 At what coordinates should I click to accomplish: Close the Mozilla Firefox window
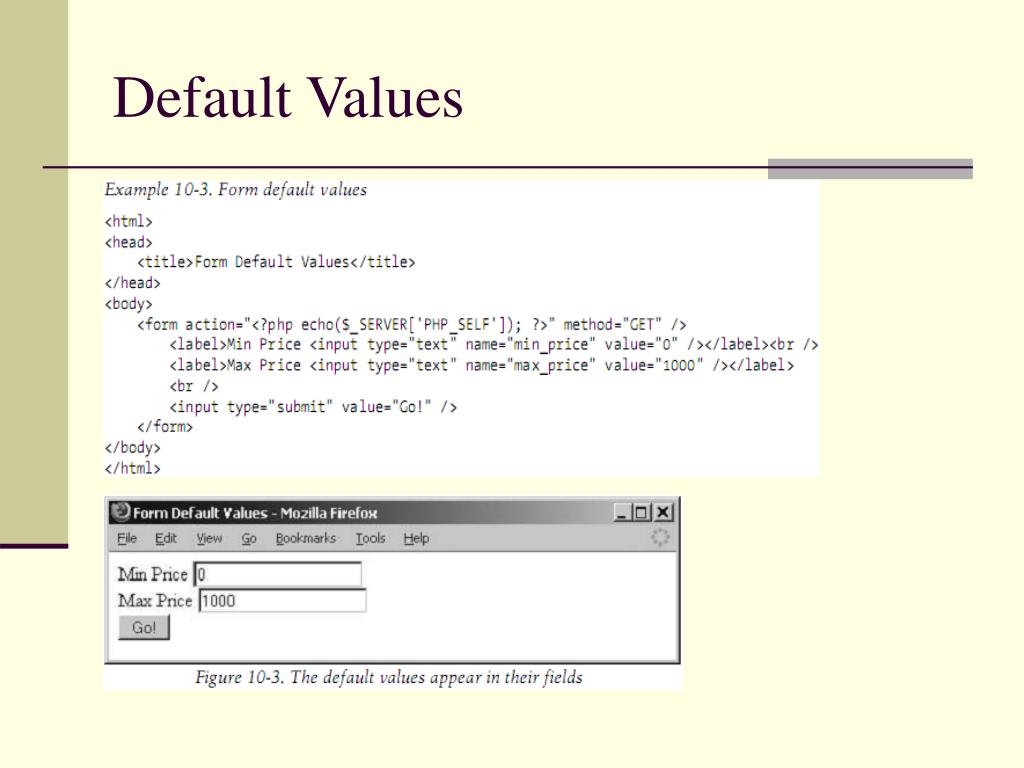662,513
